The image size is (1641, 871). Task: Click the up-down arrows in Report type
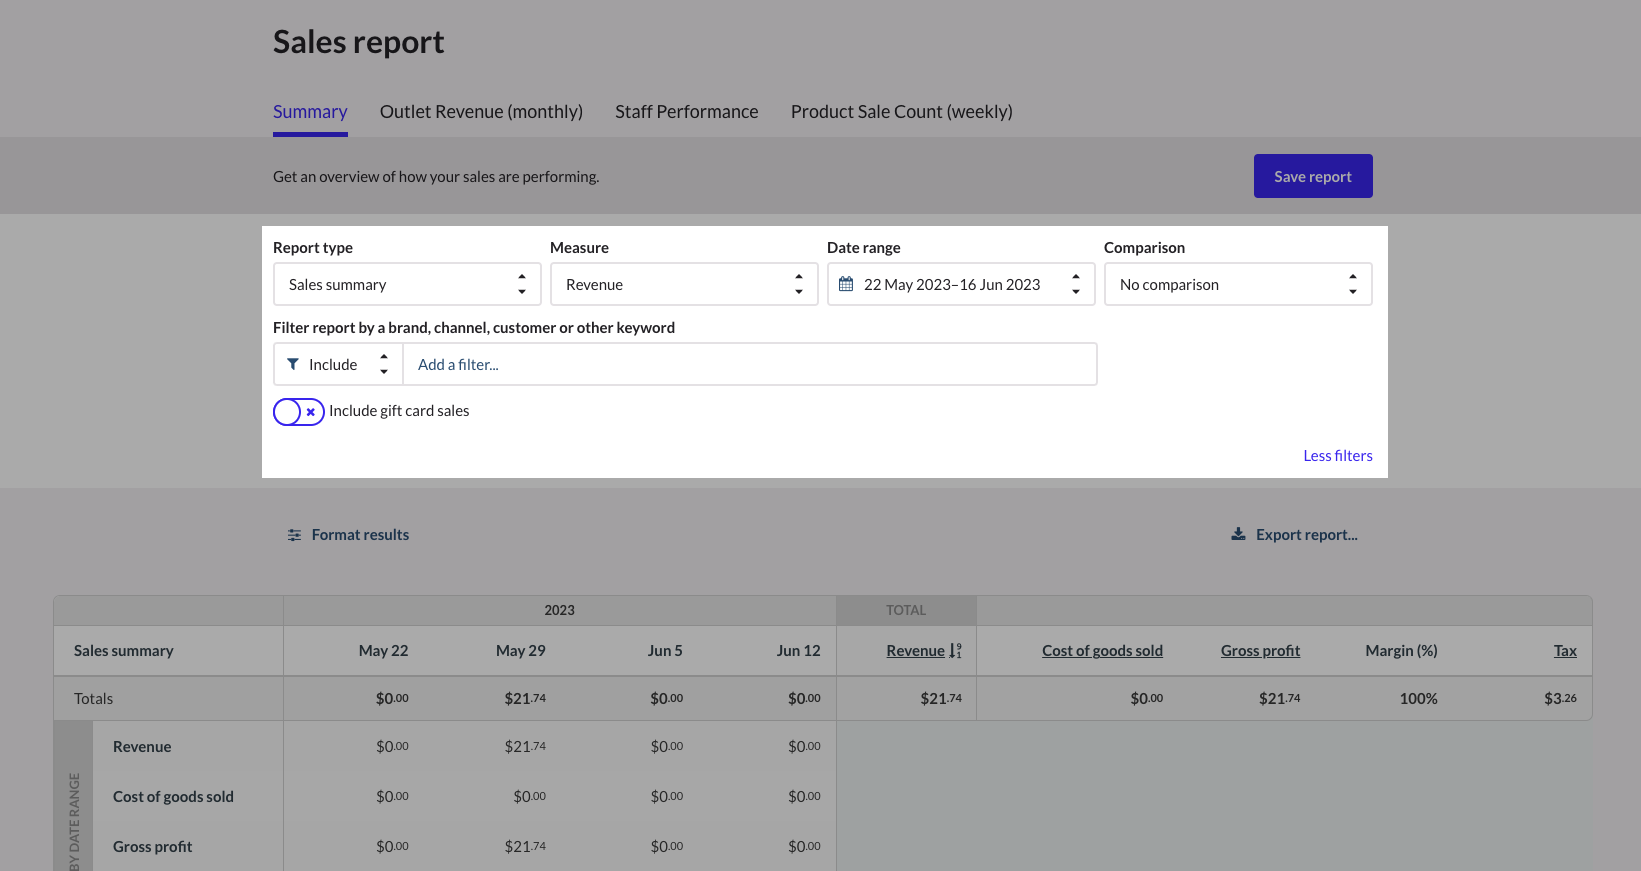pos(521,284)
